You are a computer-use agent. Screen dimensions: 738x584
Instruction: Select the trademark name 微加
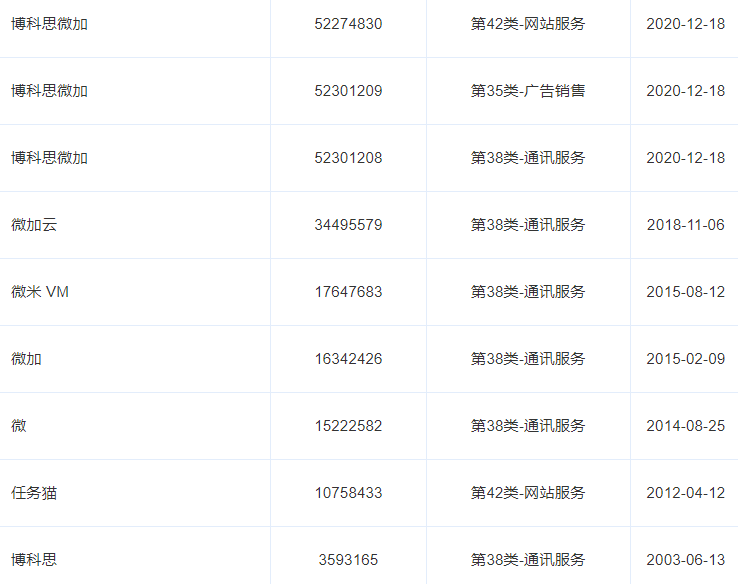[26, 359]
